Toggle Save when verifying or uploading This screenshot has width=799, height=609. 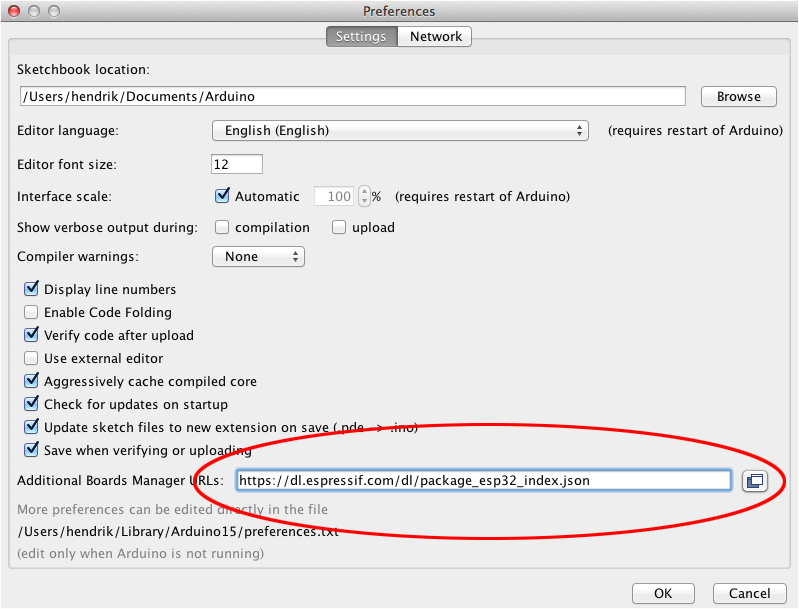coord(31,449)
